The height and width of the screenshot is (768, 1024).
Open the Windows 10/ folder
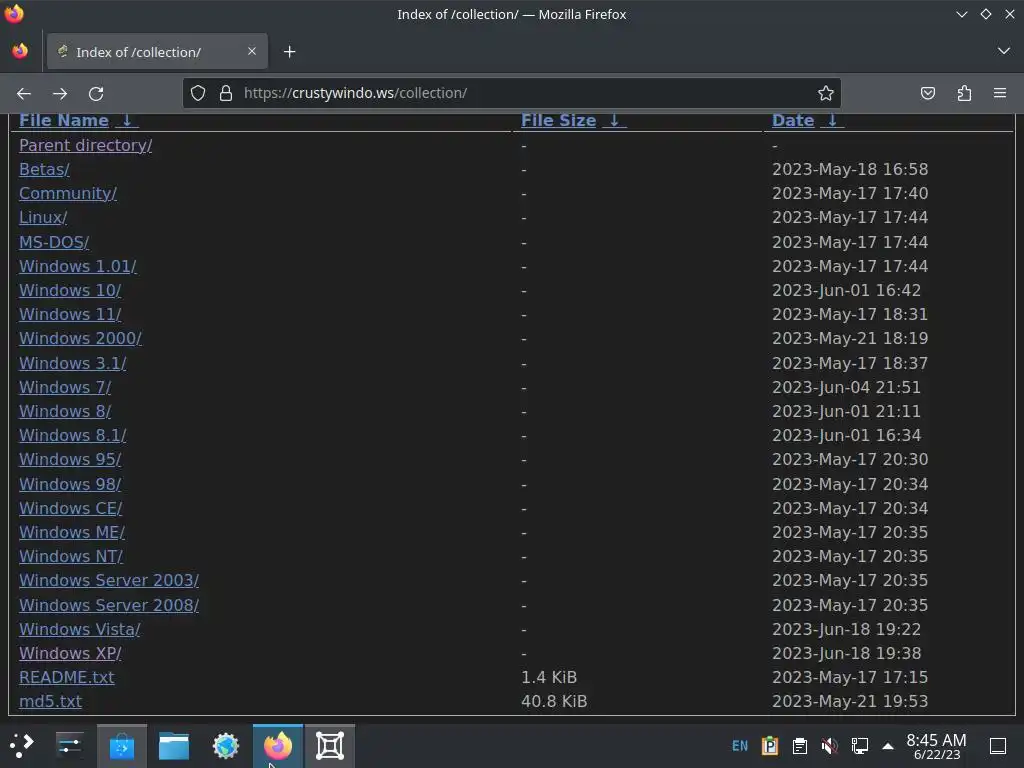pyautogui.click(x=70, y=290)
